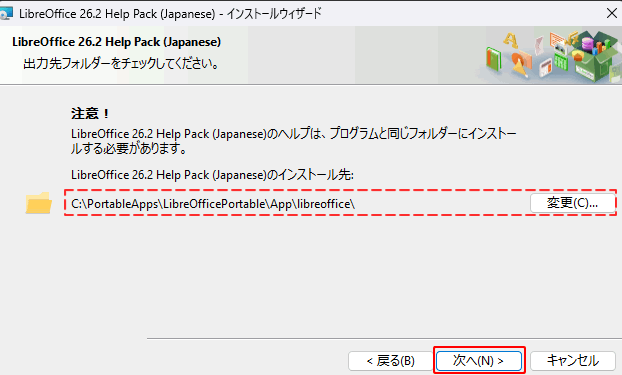Click the 注意！ warning heading
This screenshot has height=375, width=622.
(x=90, y=114)
